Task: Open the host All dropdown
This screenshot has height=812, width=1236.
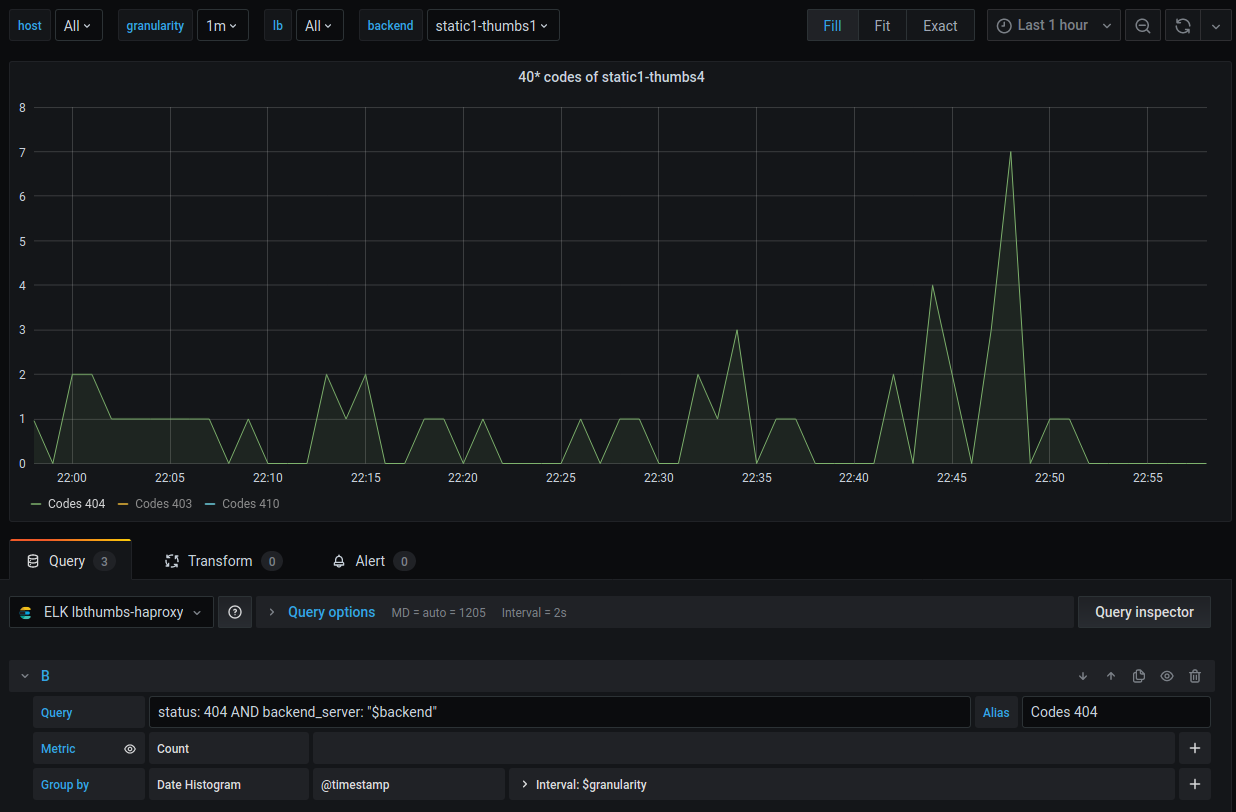Action: tap(78, 26)
